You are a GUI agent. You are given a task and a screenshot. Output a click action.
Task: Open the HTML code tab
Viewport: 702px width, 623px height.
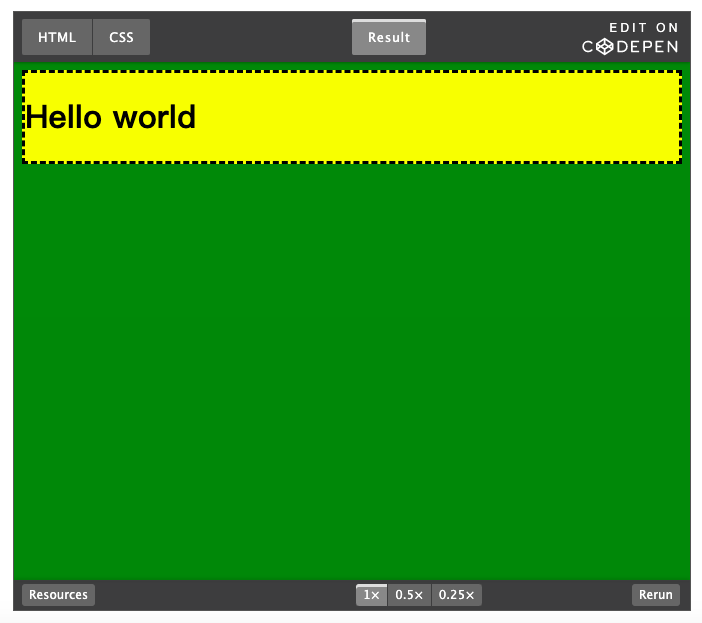click(57, 37)
